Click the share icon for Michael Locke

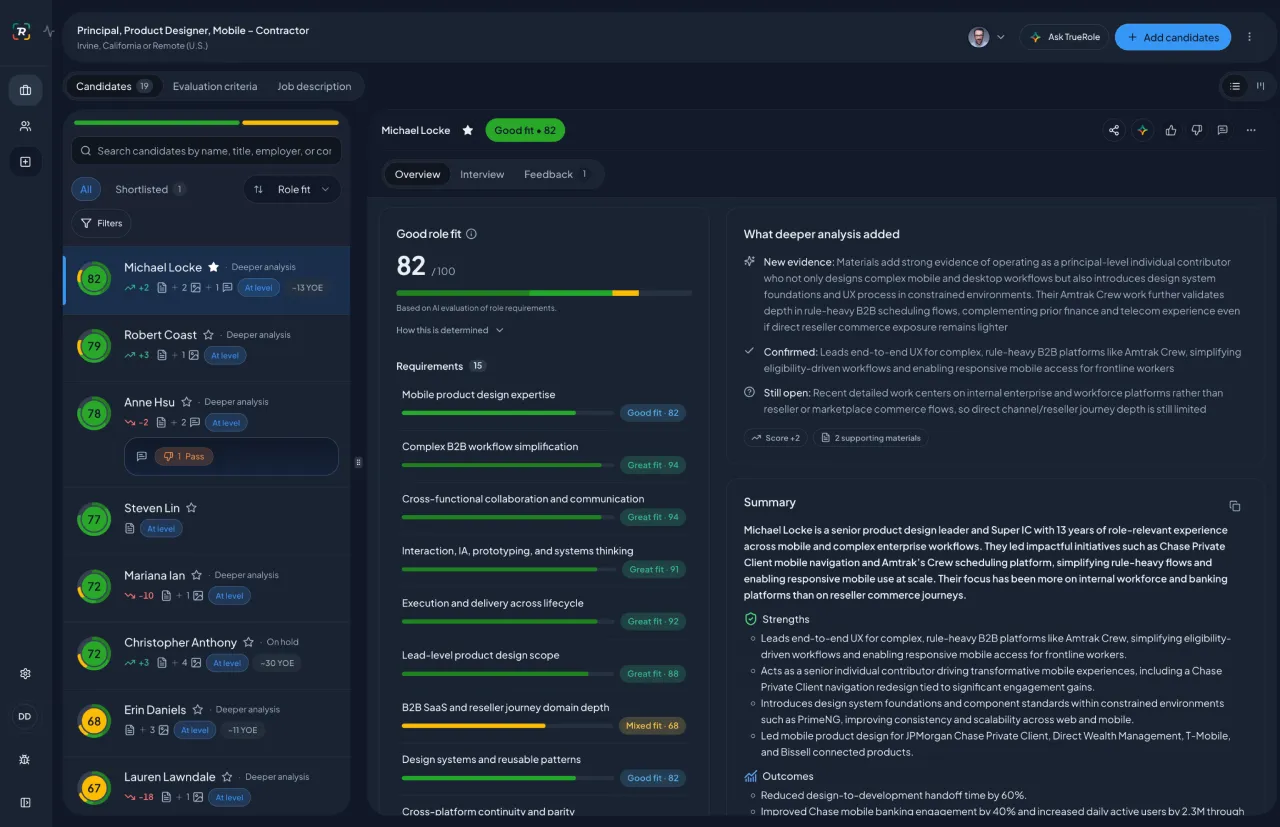[x=1114, y=130]
